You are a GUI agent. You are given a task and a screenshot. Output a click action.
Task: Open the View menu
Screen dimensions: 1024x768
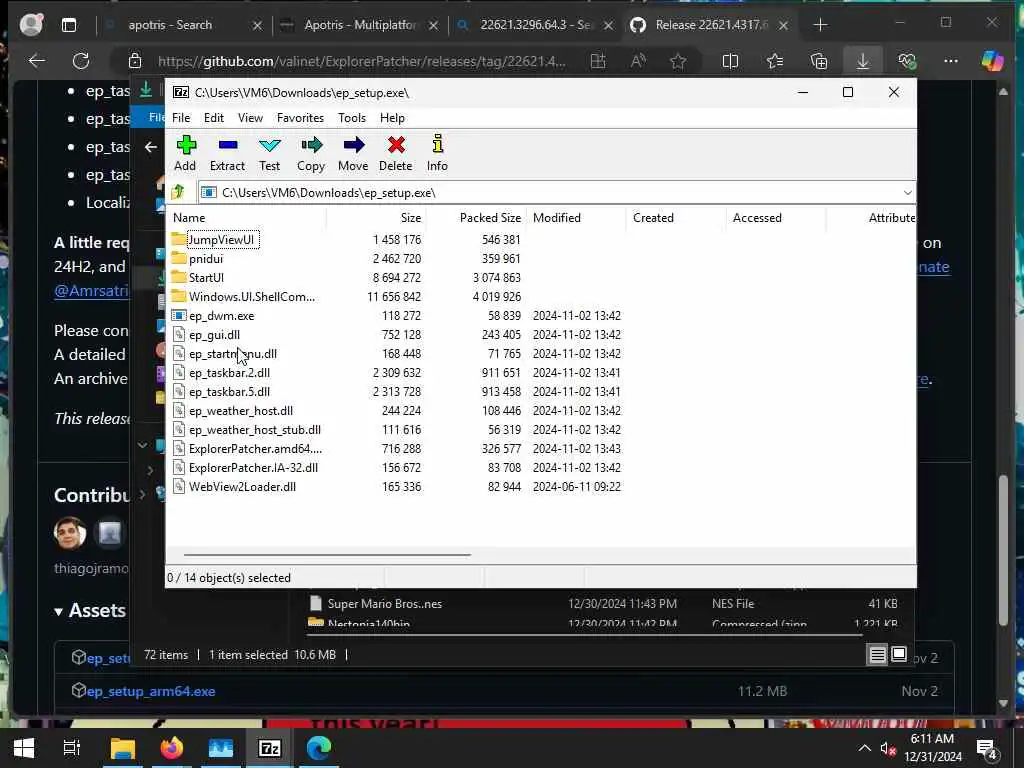pos(250,118)
